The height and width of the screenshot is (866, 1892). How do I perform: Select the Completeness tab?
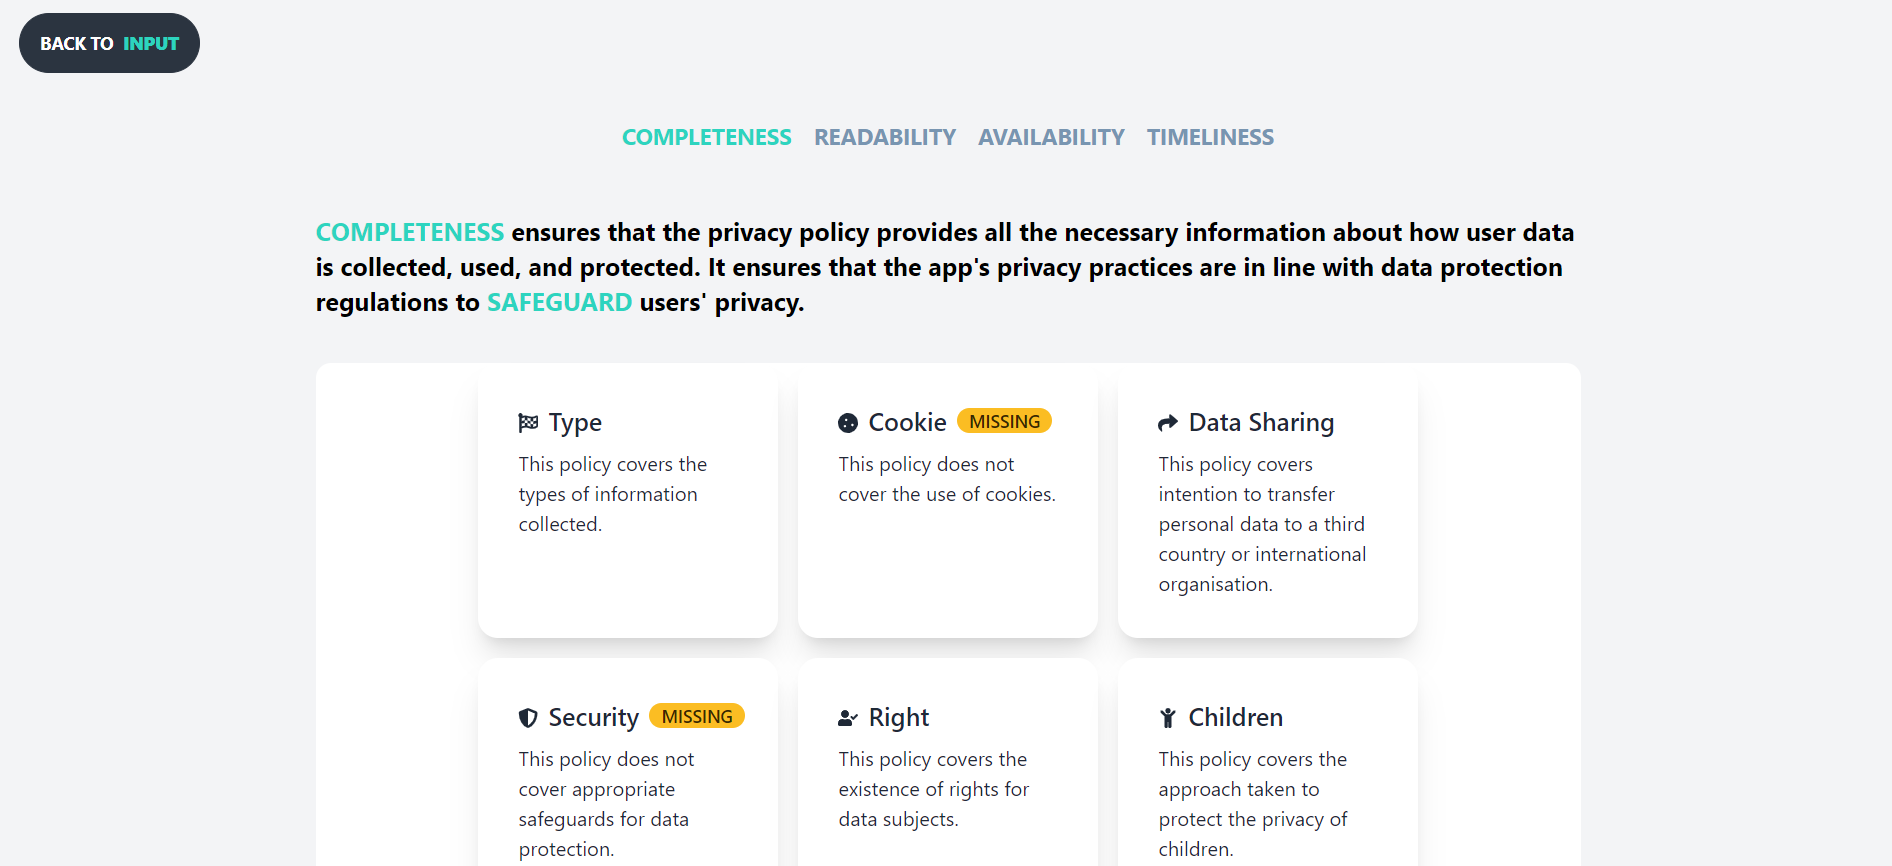click(707, 137)
